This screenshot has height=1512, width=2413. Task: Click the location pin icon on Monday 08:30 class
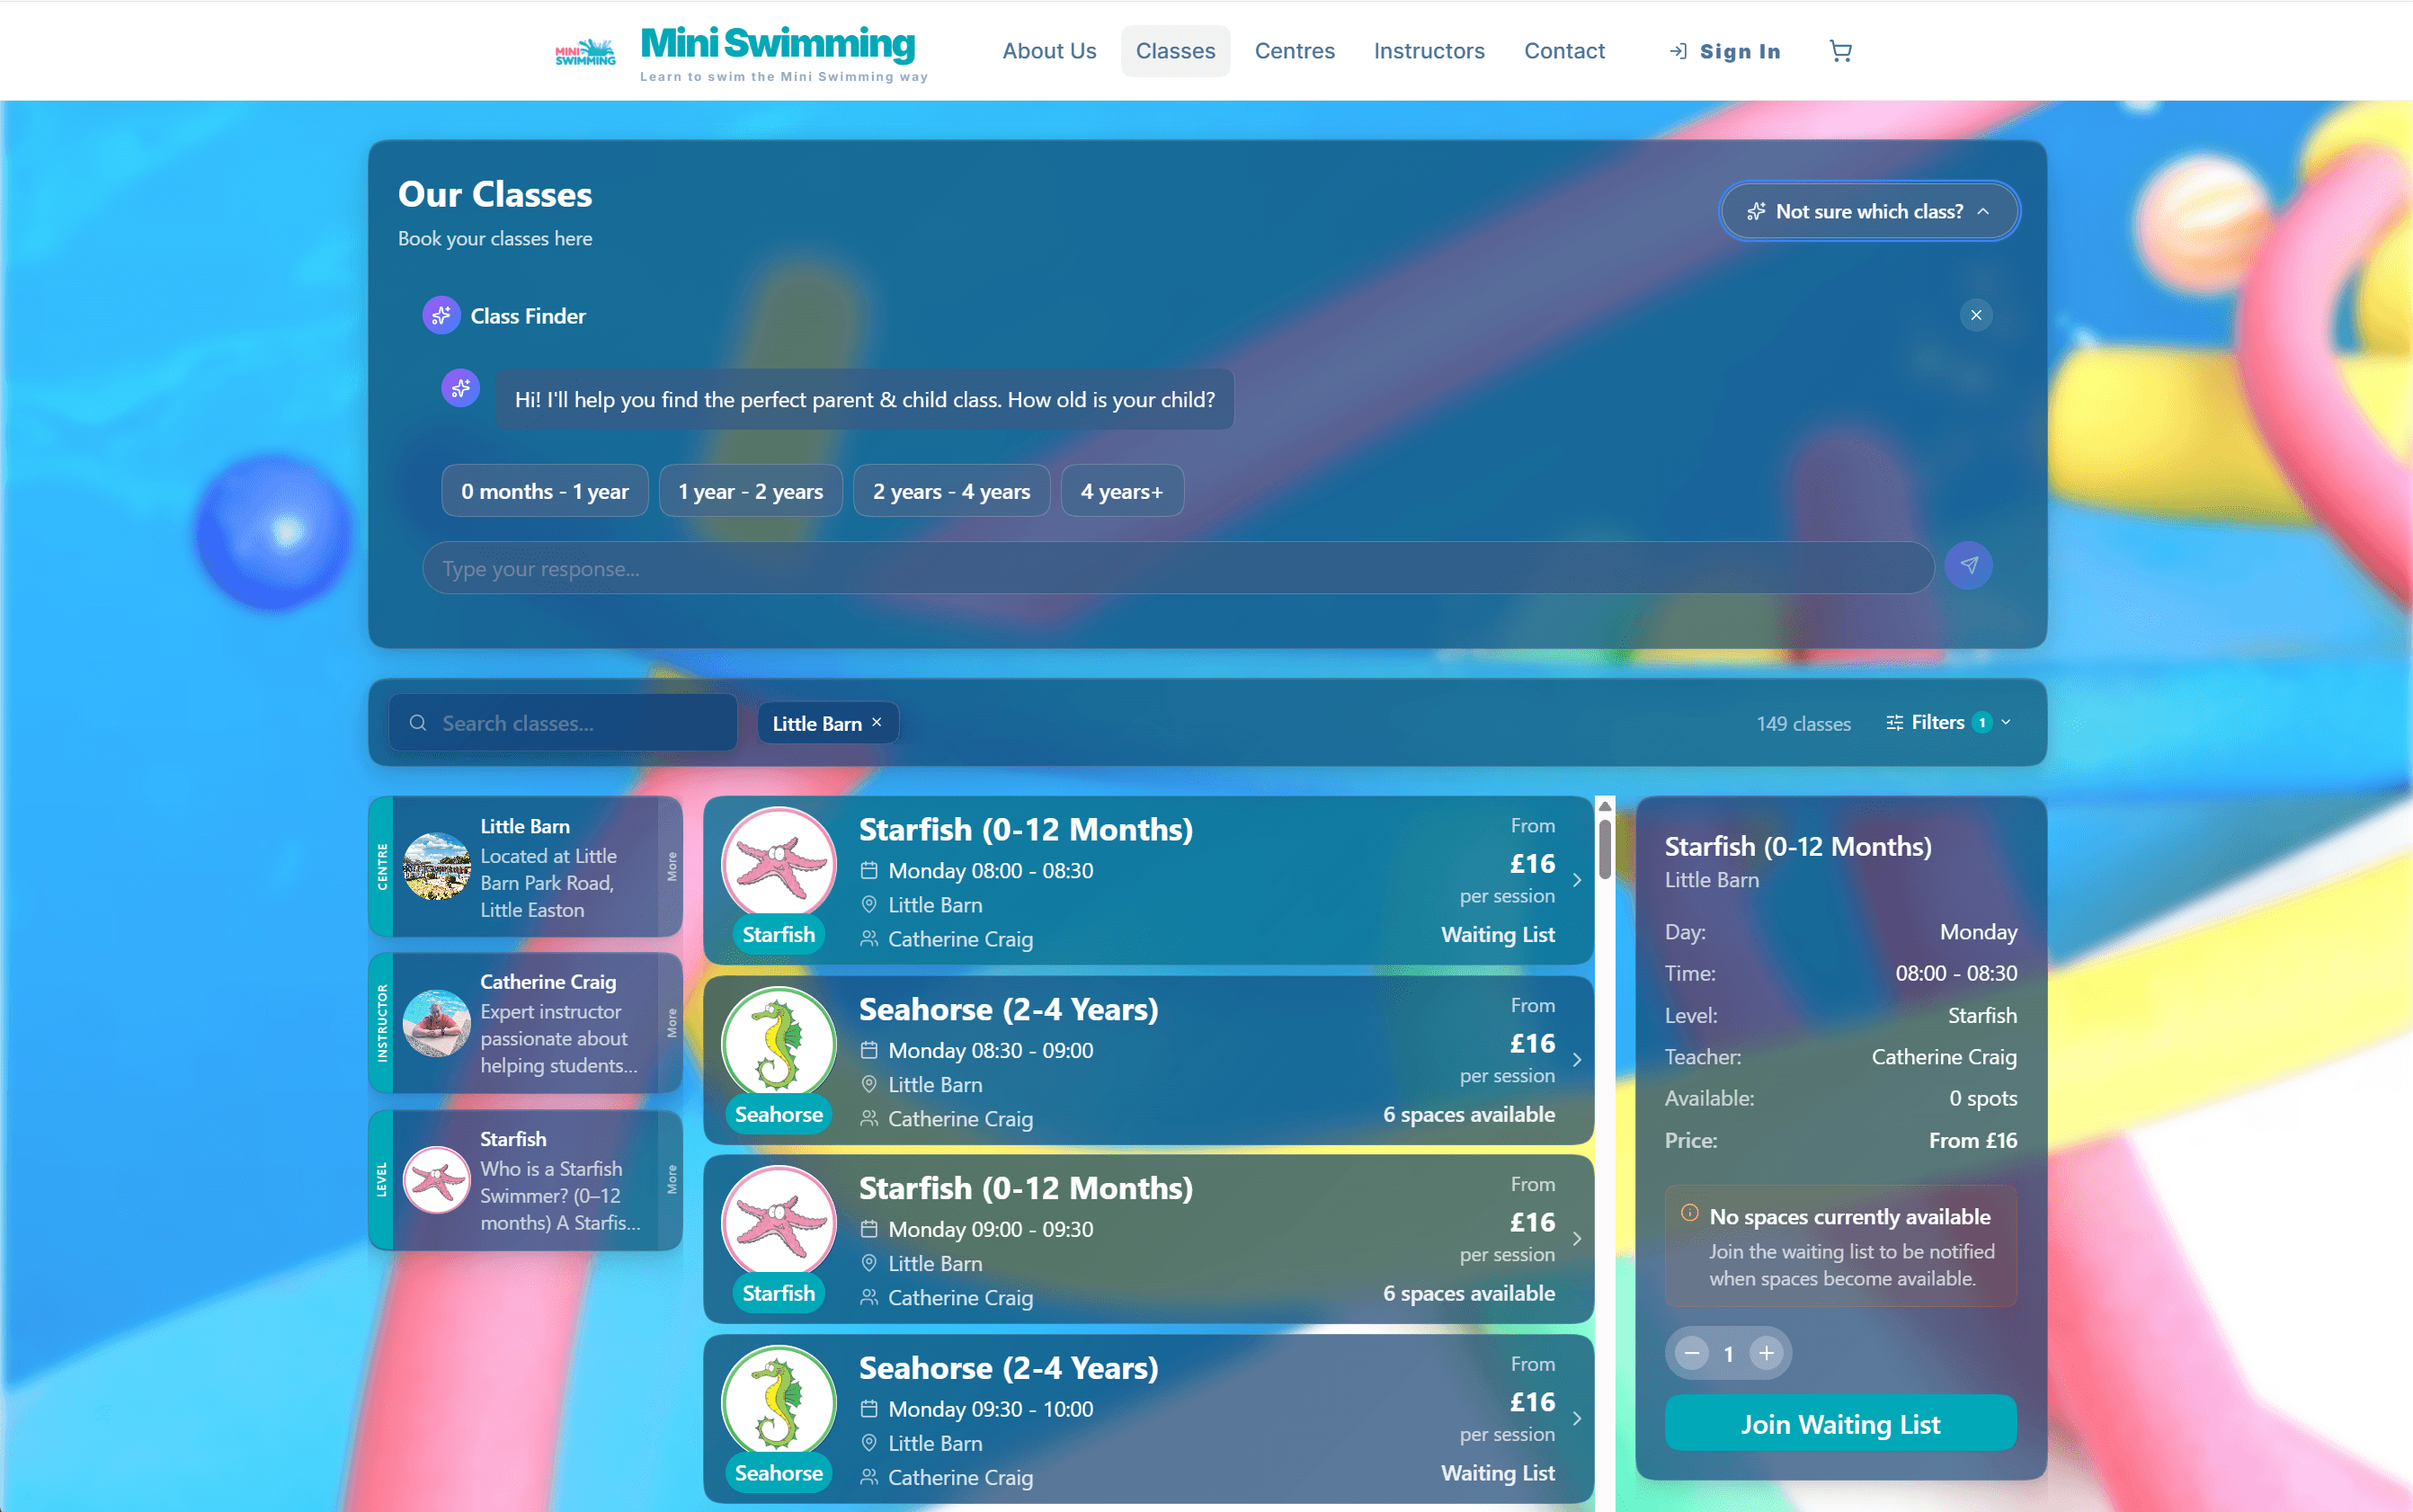868,1084
